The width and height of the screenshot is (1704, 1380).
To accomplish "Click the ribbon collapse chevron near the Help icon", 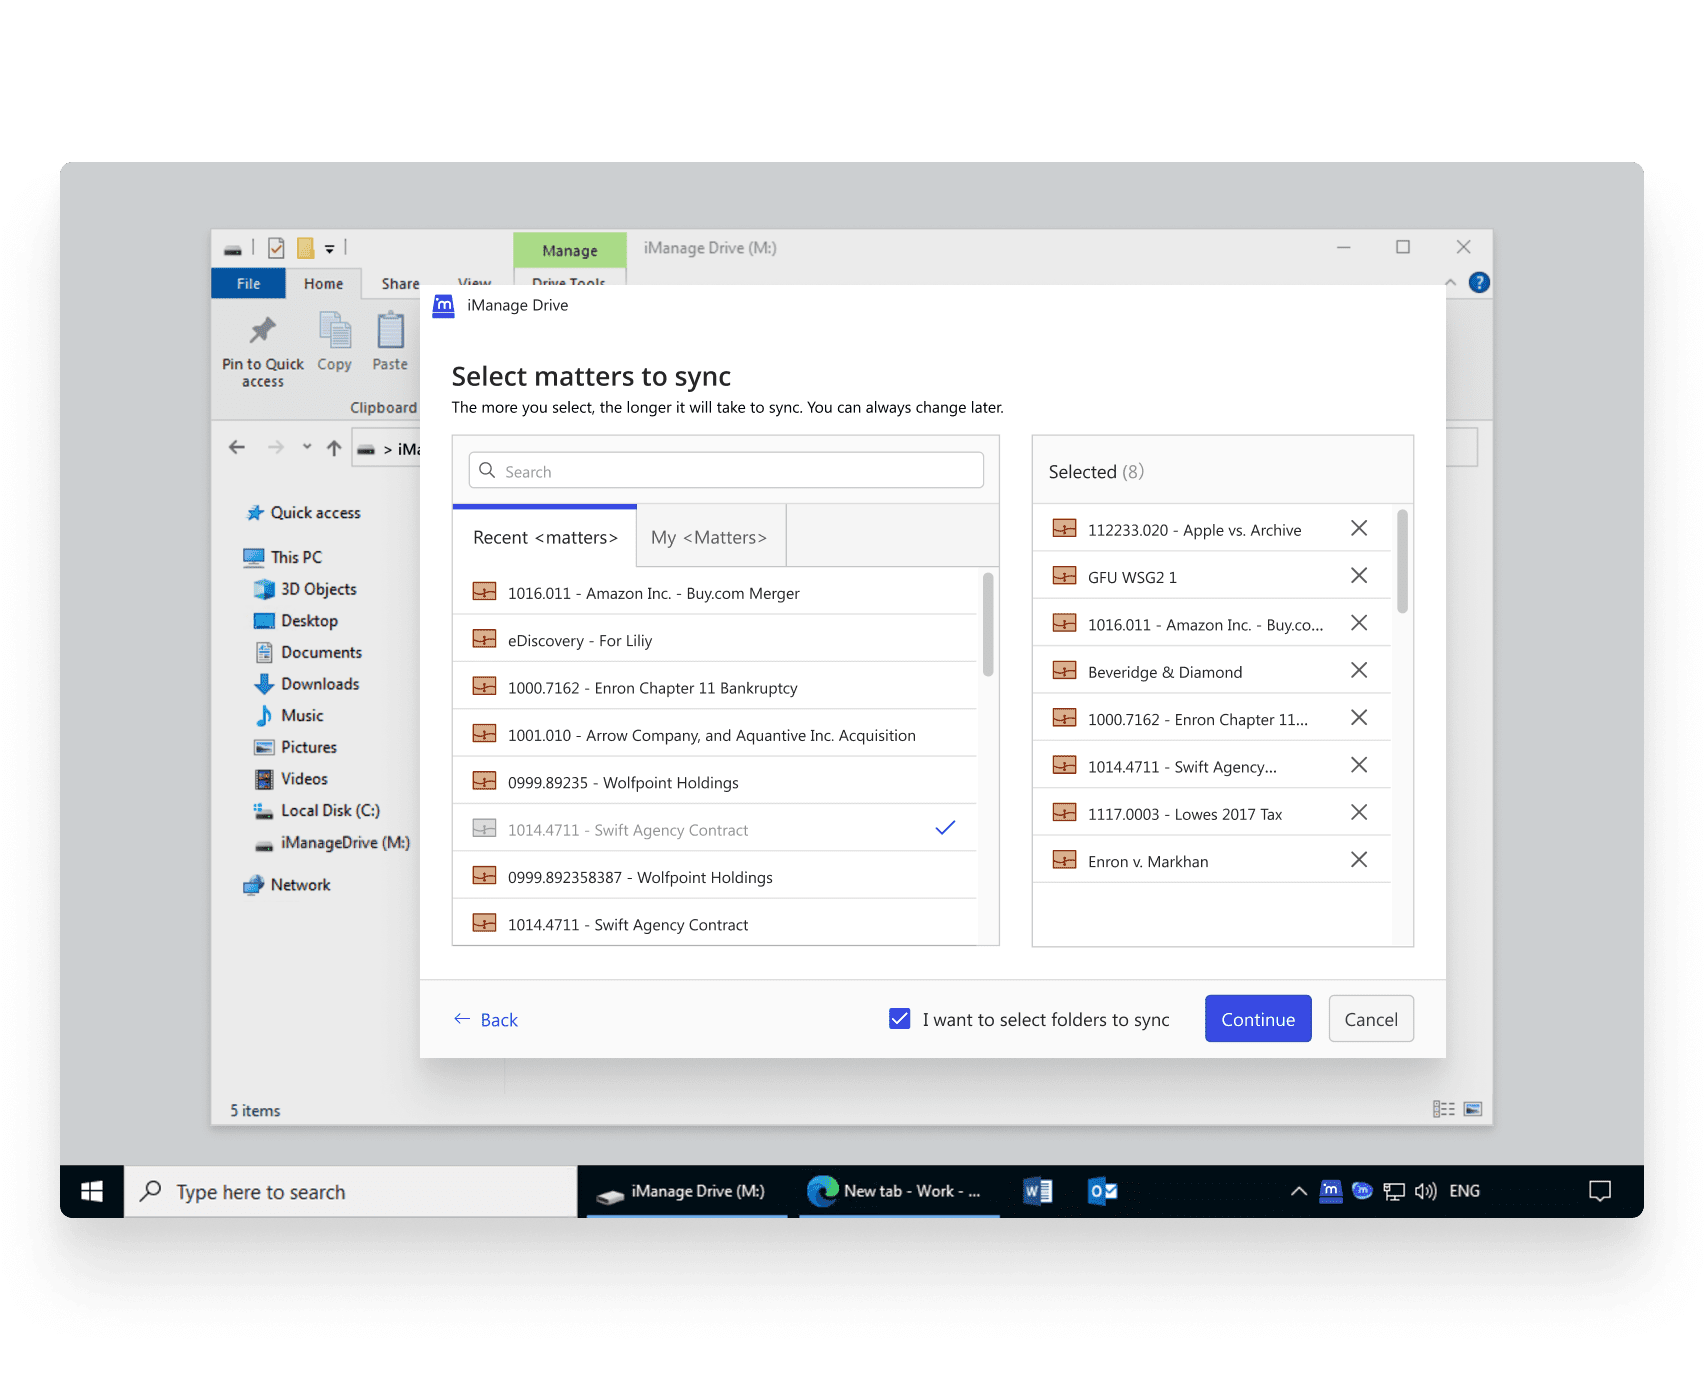I will point(1450,281).
